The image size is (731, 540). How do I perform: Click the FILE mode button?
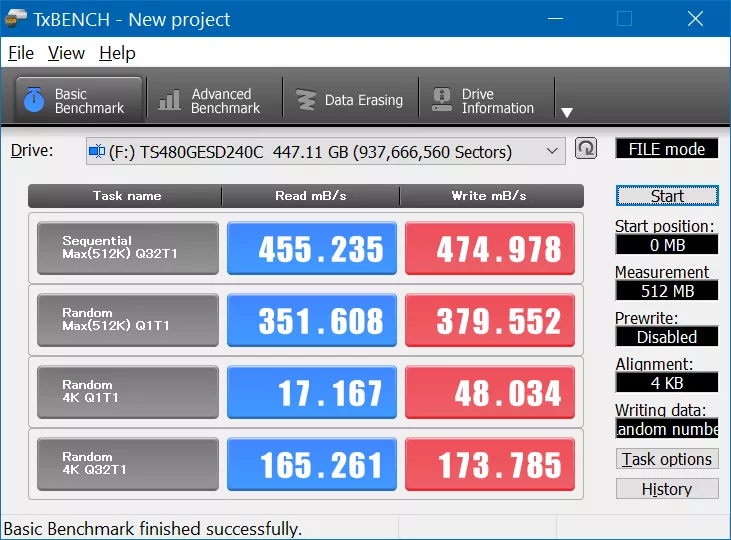click(x=667, y=149)
